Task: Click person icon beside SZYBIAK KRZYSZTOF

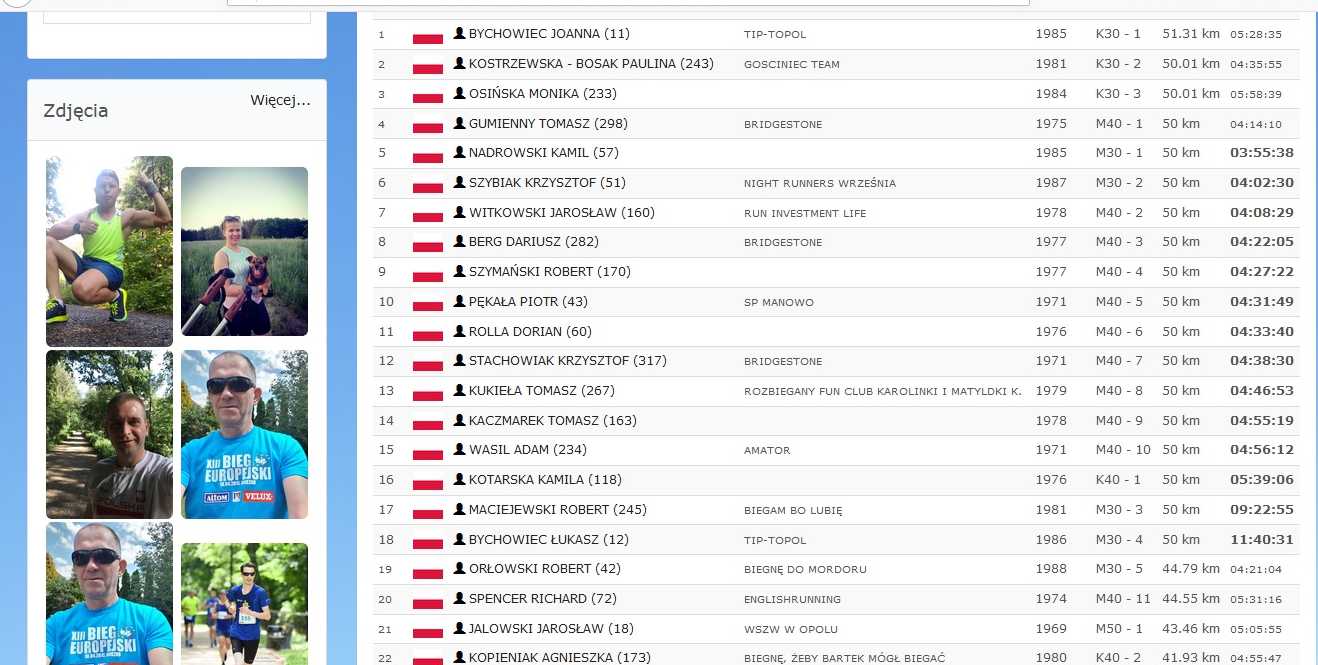Action: click(459, 182)
